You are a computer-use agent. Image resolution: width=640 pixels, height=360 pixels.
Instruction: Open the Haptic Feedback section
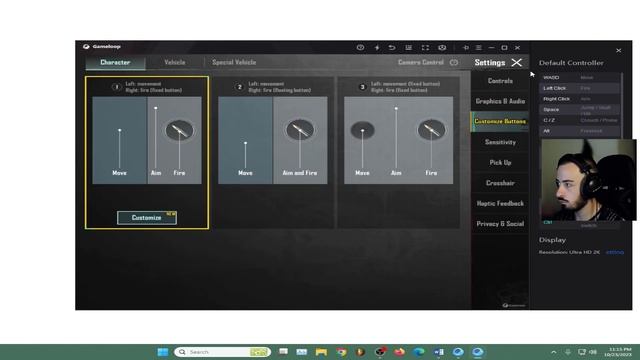[x=500, y=203]
